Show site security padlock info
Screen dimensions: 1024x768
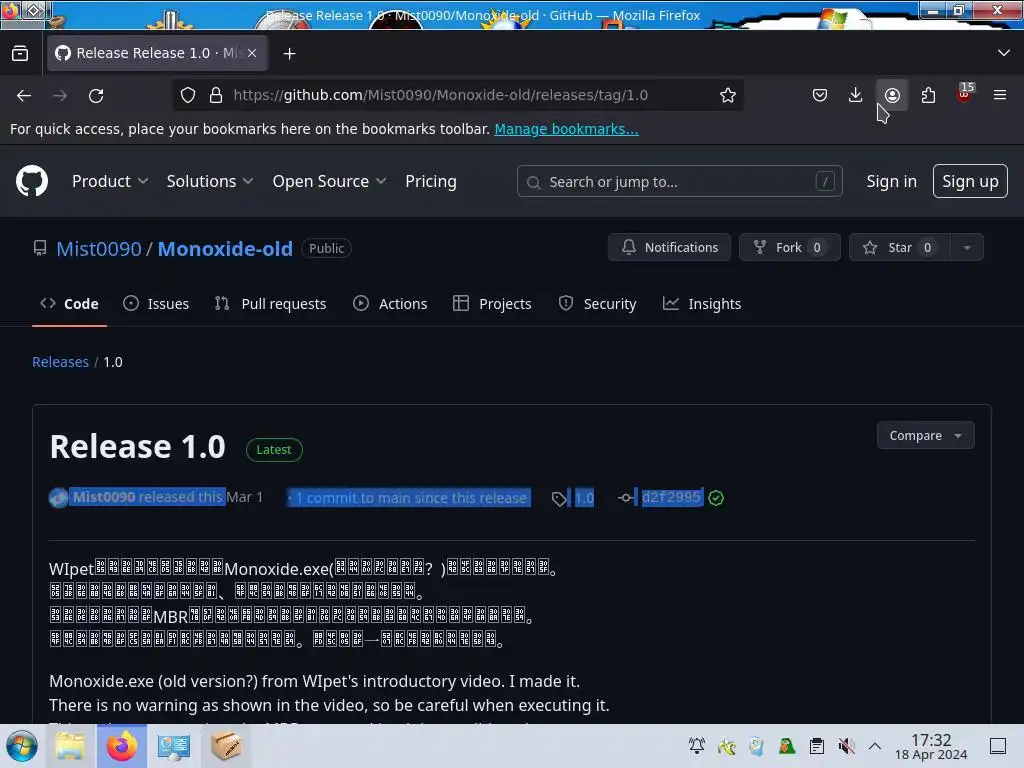tap(216, 95)
